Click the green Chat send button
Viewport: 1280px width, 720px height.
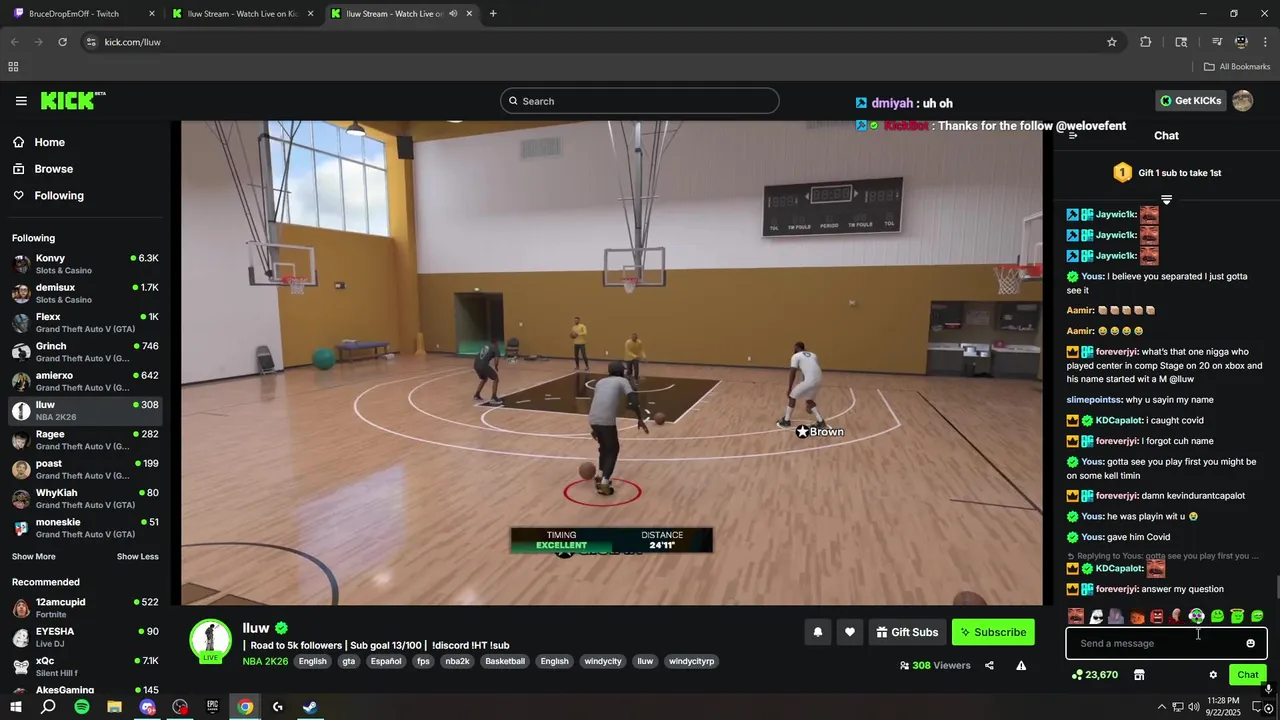click(1247, 675)
